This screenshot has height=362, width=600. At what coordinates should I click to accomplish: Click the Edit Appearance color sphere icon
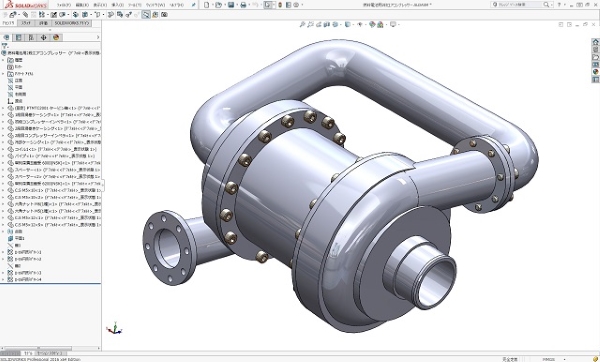(x=372, y=24)
